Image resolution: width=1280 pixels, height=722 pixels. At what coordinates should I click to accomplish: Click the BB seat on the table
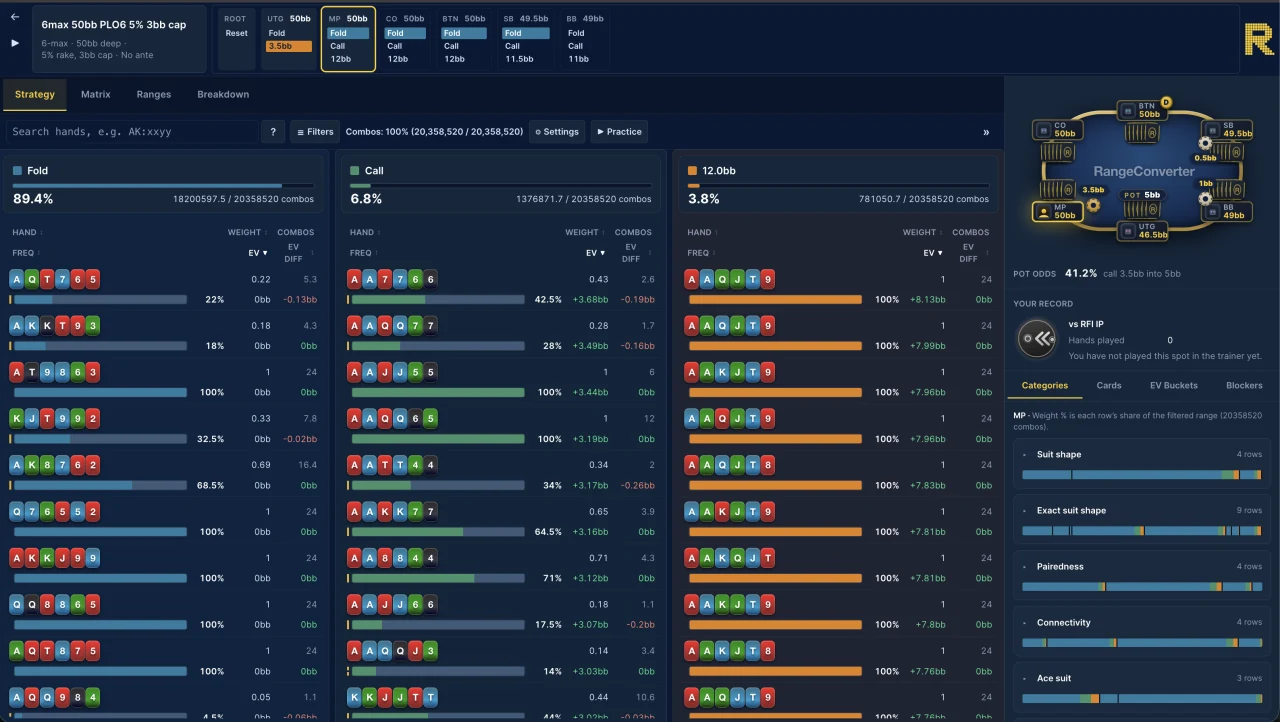point(1229,212)
